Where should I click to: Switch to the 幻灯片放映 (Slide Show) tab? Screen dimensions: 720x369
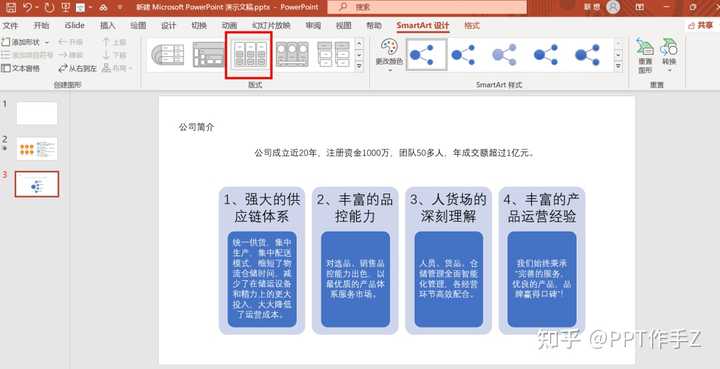click(x=271, y=26)
